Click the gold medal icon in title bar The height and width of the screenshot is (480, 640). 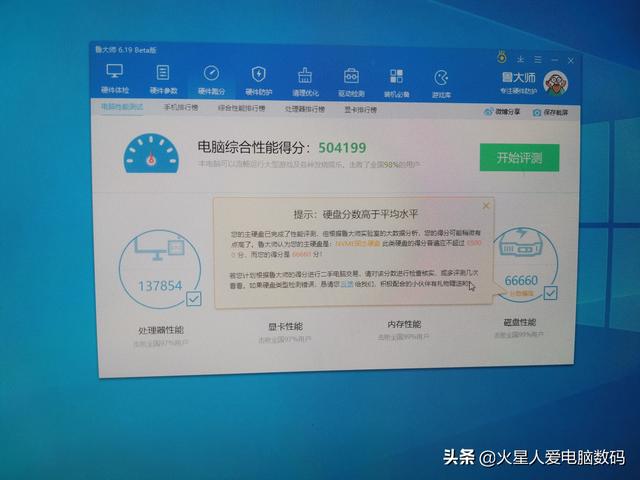pyautogui.click(x=502, y=57)
